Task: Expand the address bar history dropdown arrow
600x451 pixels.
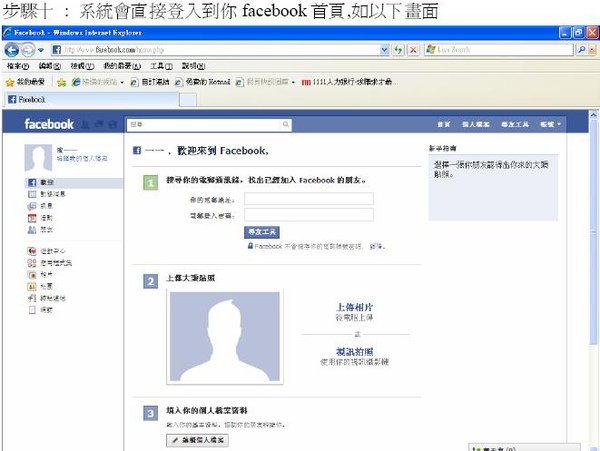Action: [x=385, y=50]
